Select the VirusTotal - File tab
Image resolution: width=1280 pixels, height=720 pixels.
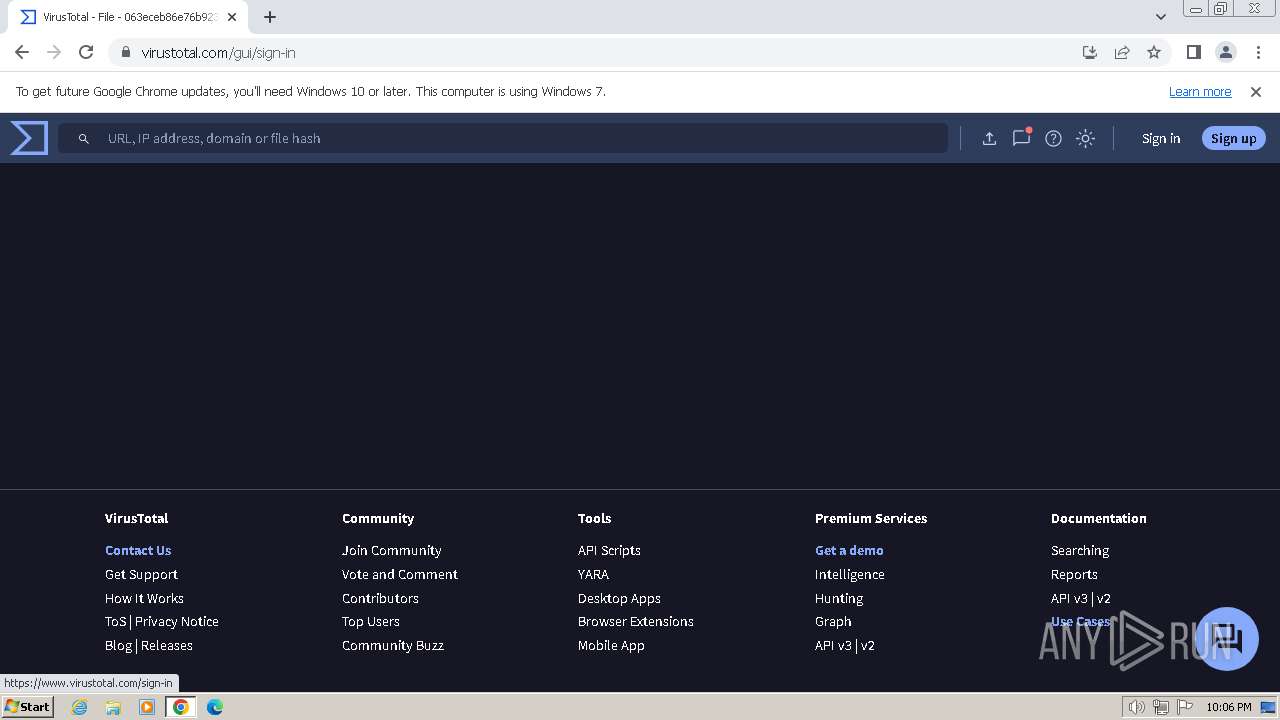click(128, 17)
